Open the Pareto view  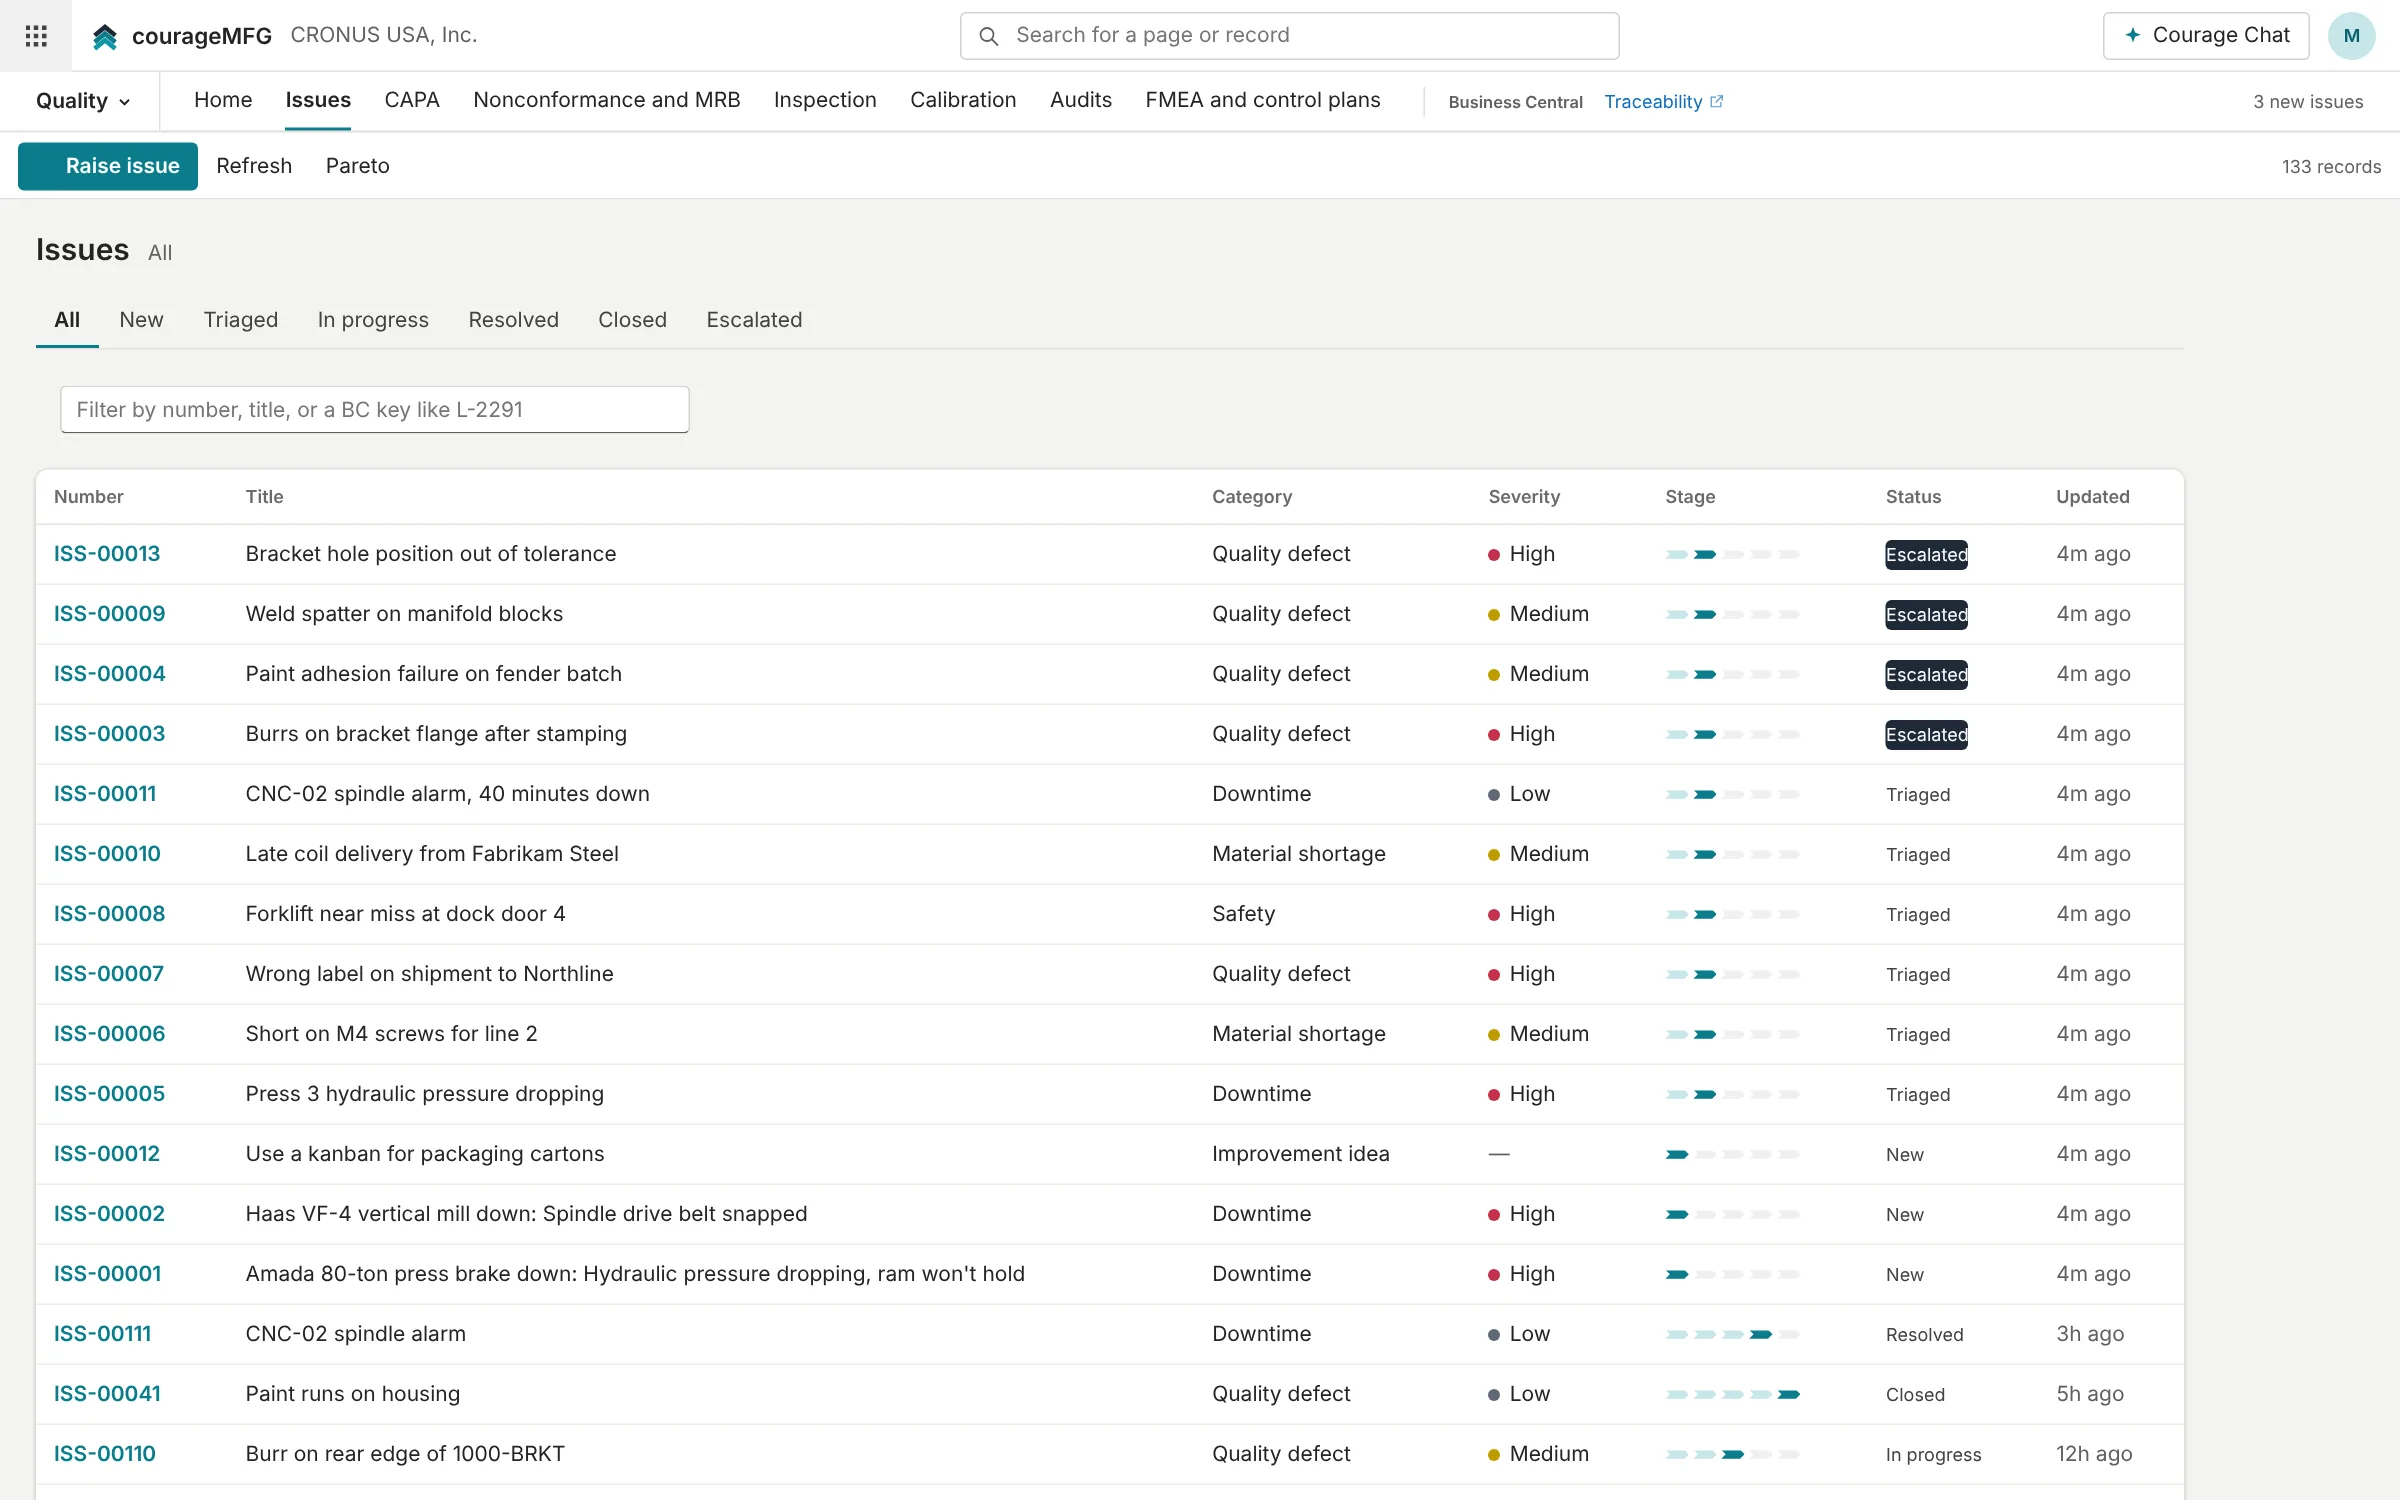pos(357,166)
